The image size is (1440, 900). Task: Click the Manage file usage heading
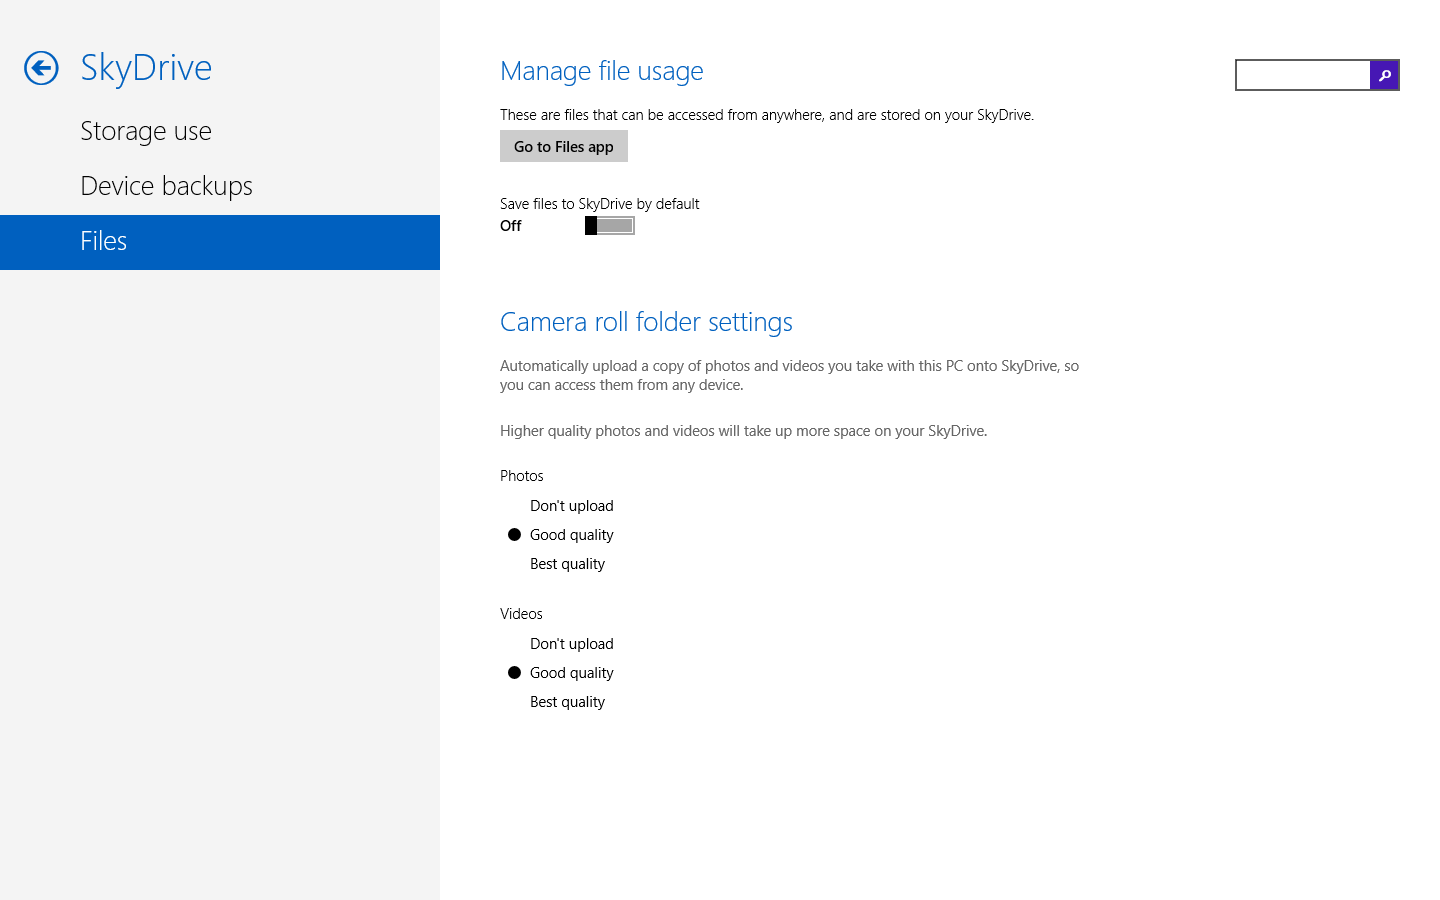(x=601, y=71)
